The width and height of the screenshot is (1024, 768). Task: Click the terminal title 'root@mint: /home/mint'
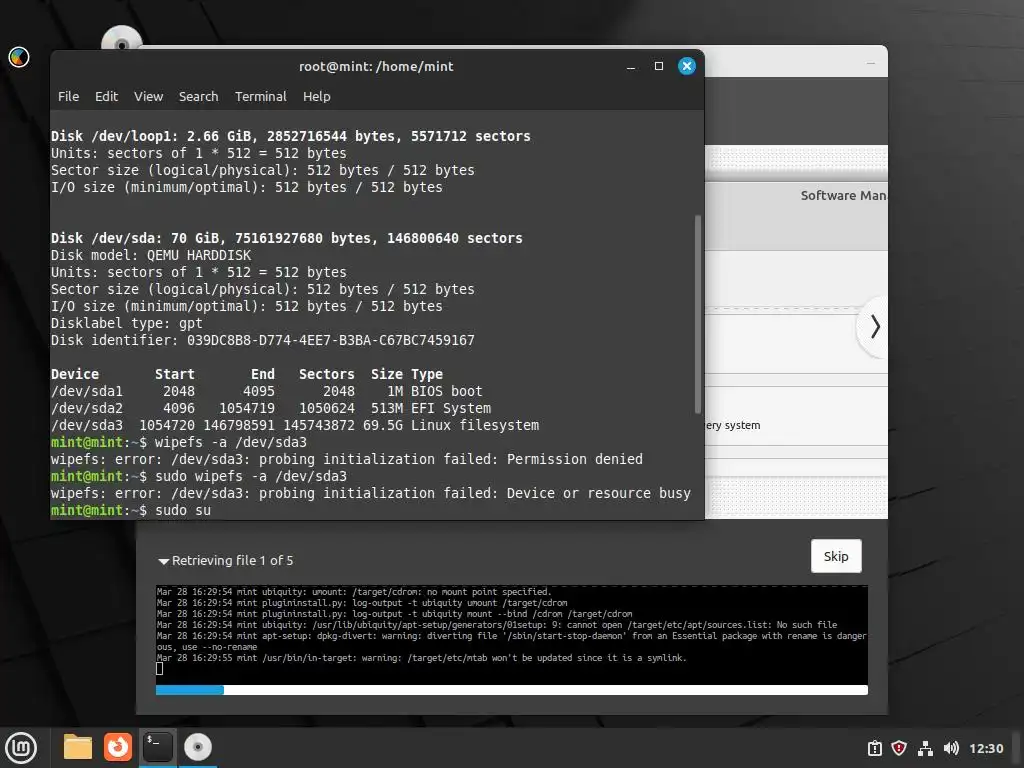pyautogui.click(x=376, y=66)
